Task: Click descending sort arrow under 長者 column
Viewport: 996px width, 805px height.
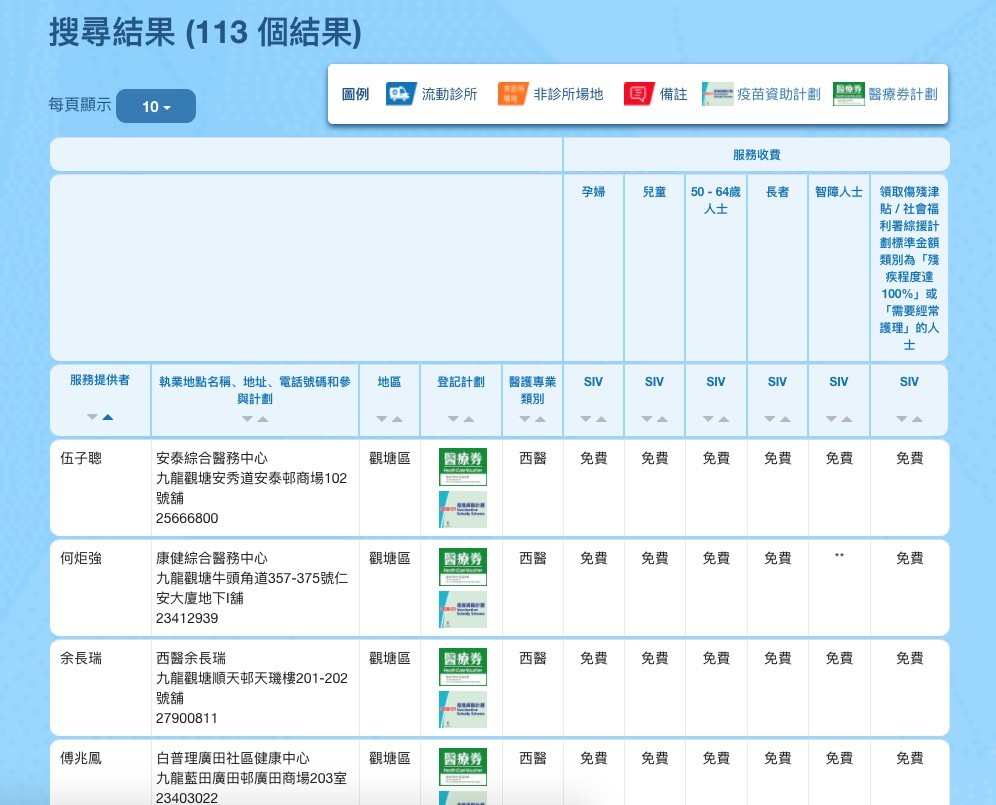Action: point(770,418)
